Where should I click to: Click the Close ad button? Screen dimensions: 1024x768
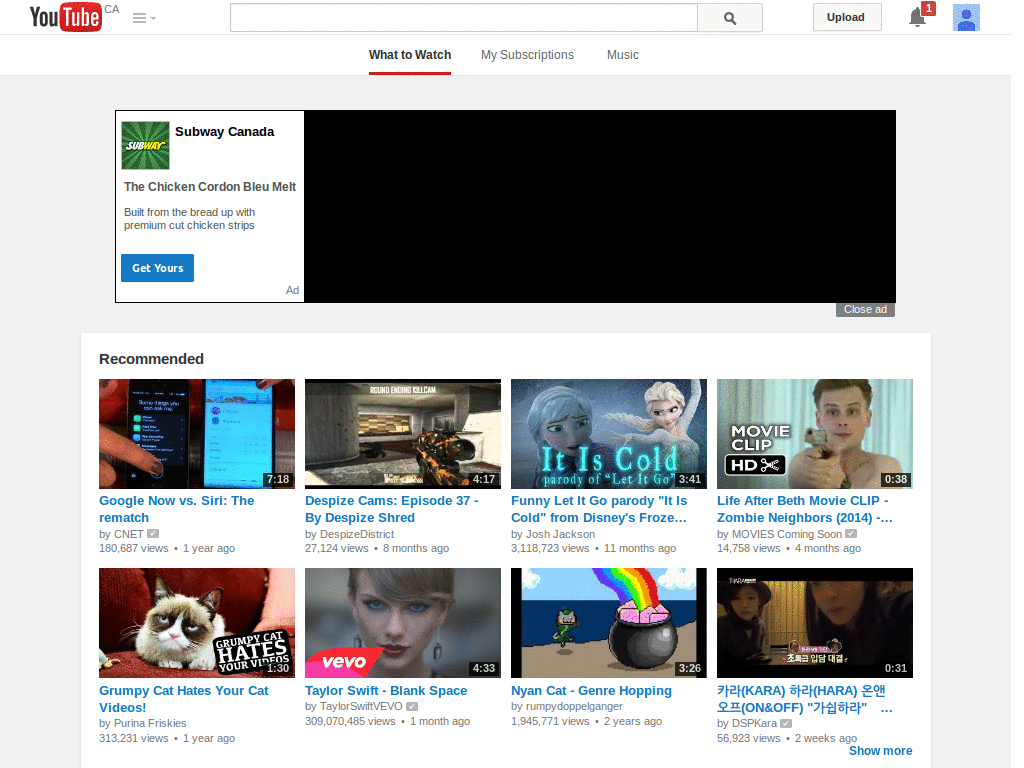pos(865,310)
